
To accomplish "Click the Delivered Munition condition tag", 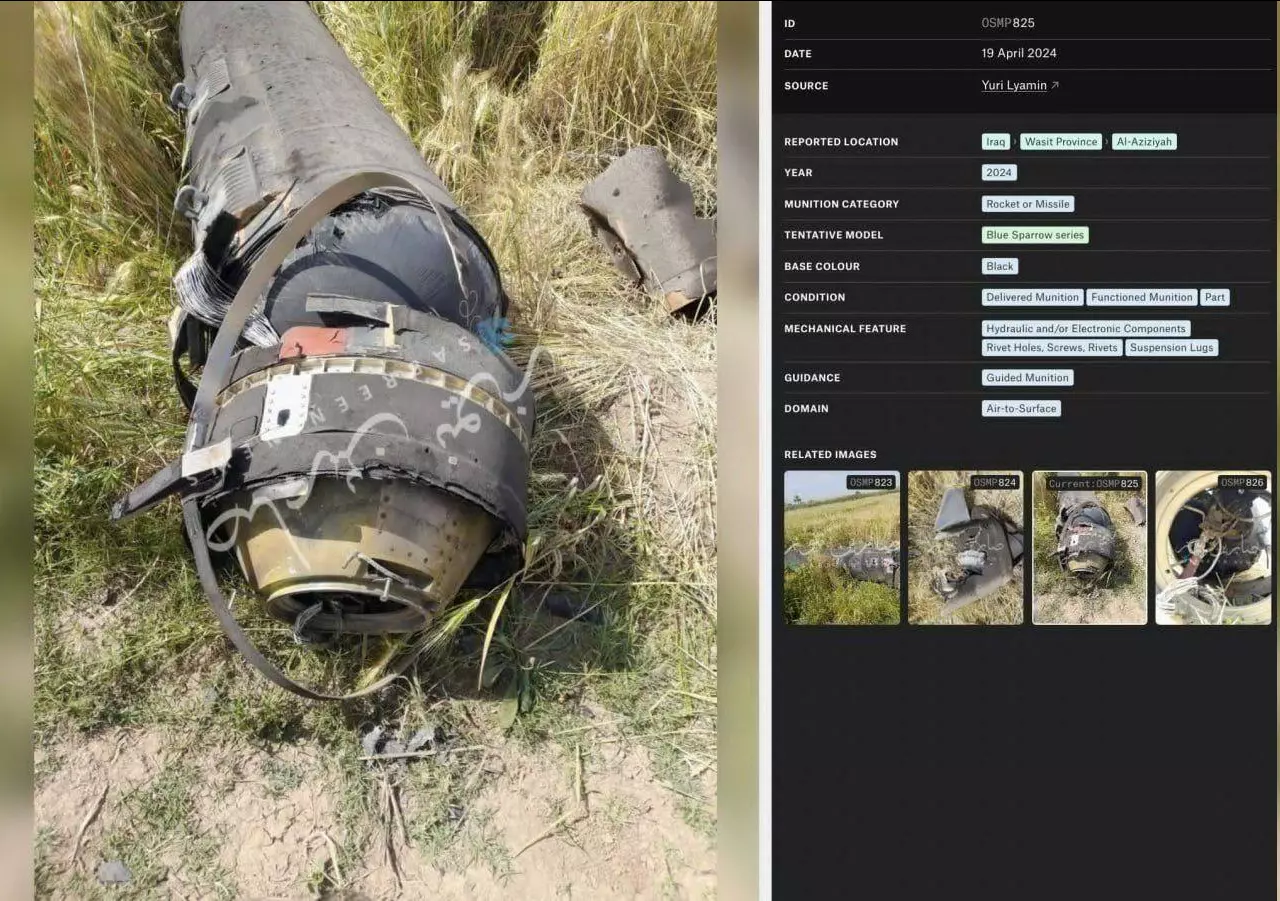I will pos(1033,297).
